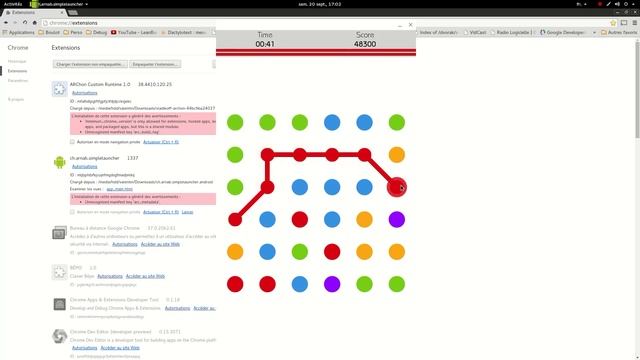Open the Applications shortcut in bookmarks bar

pyautogui.click(x=19, y=32)
